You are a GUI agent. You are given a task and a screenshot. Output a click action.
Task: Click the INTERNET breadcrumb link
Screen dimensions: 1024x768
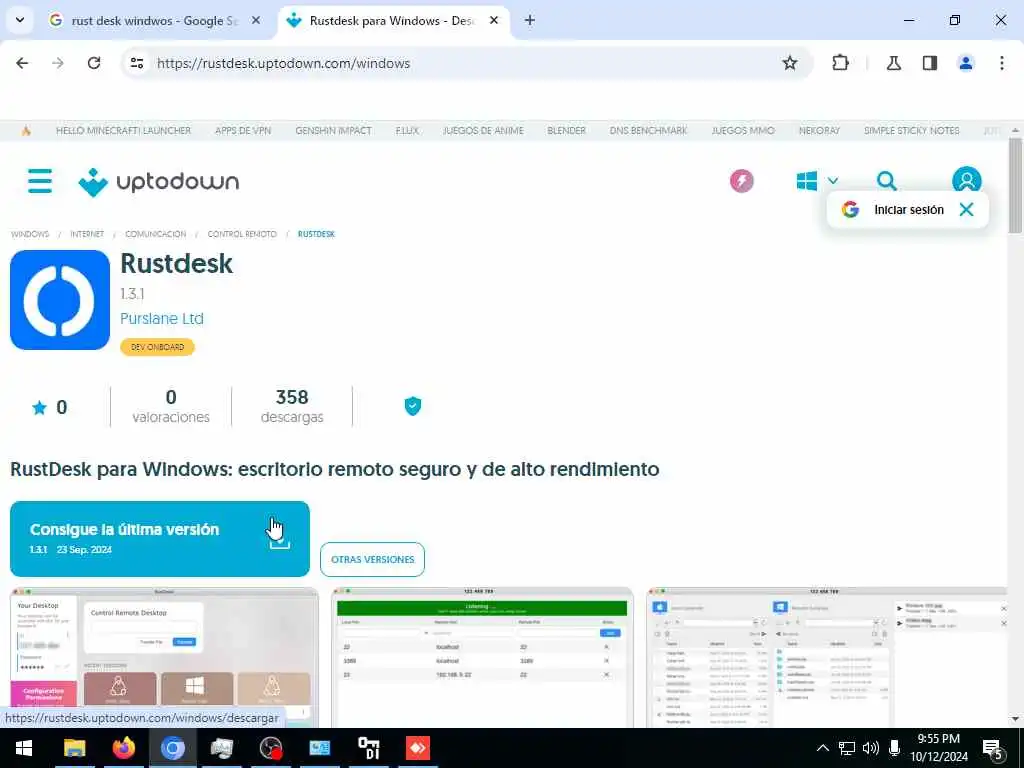click(x=87, y=234)
